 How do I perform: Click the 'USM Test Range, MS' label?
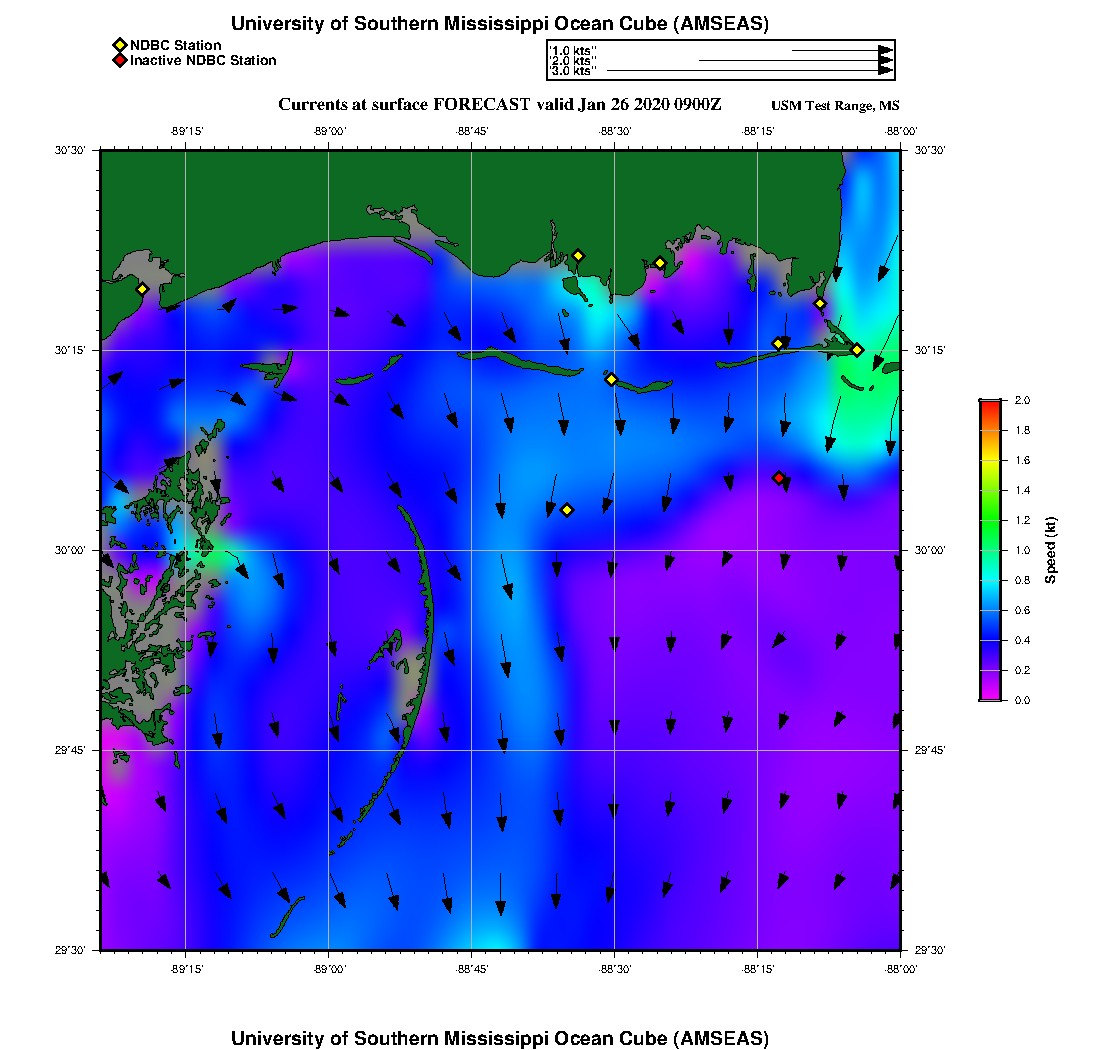tap(835, 106)
